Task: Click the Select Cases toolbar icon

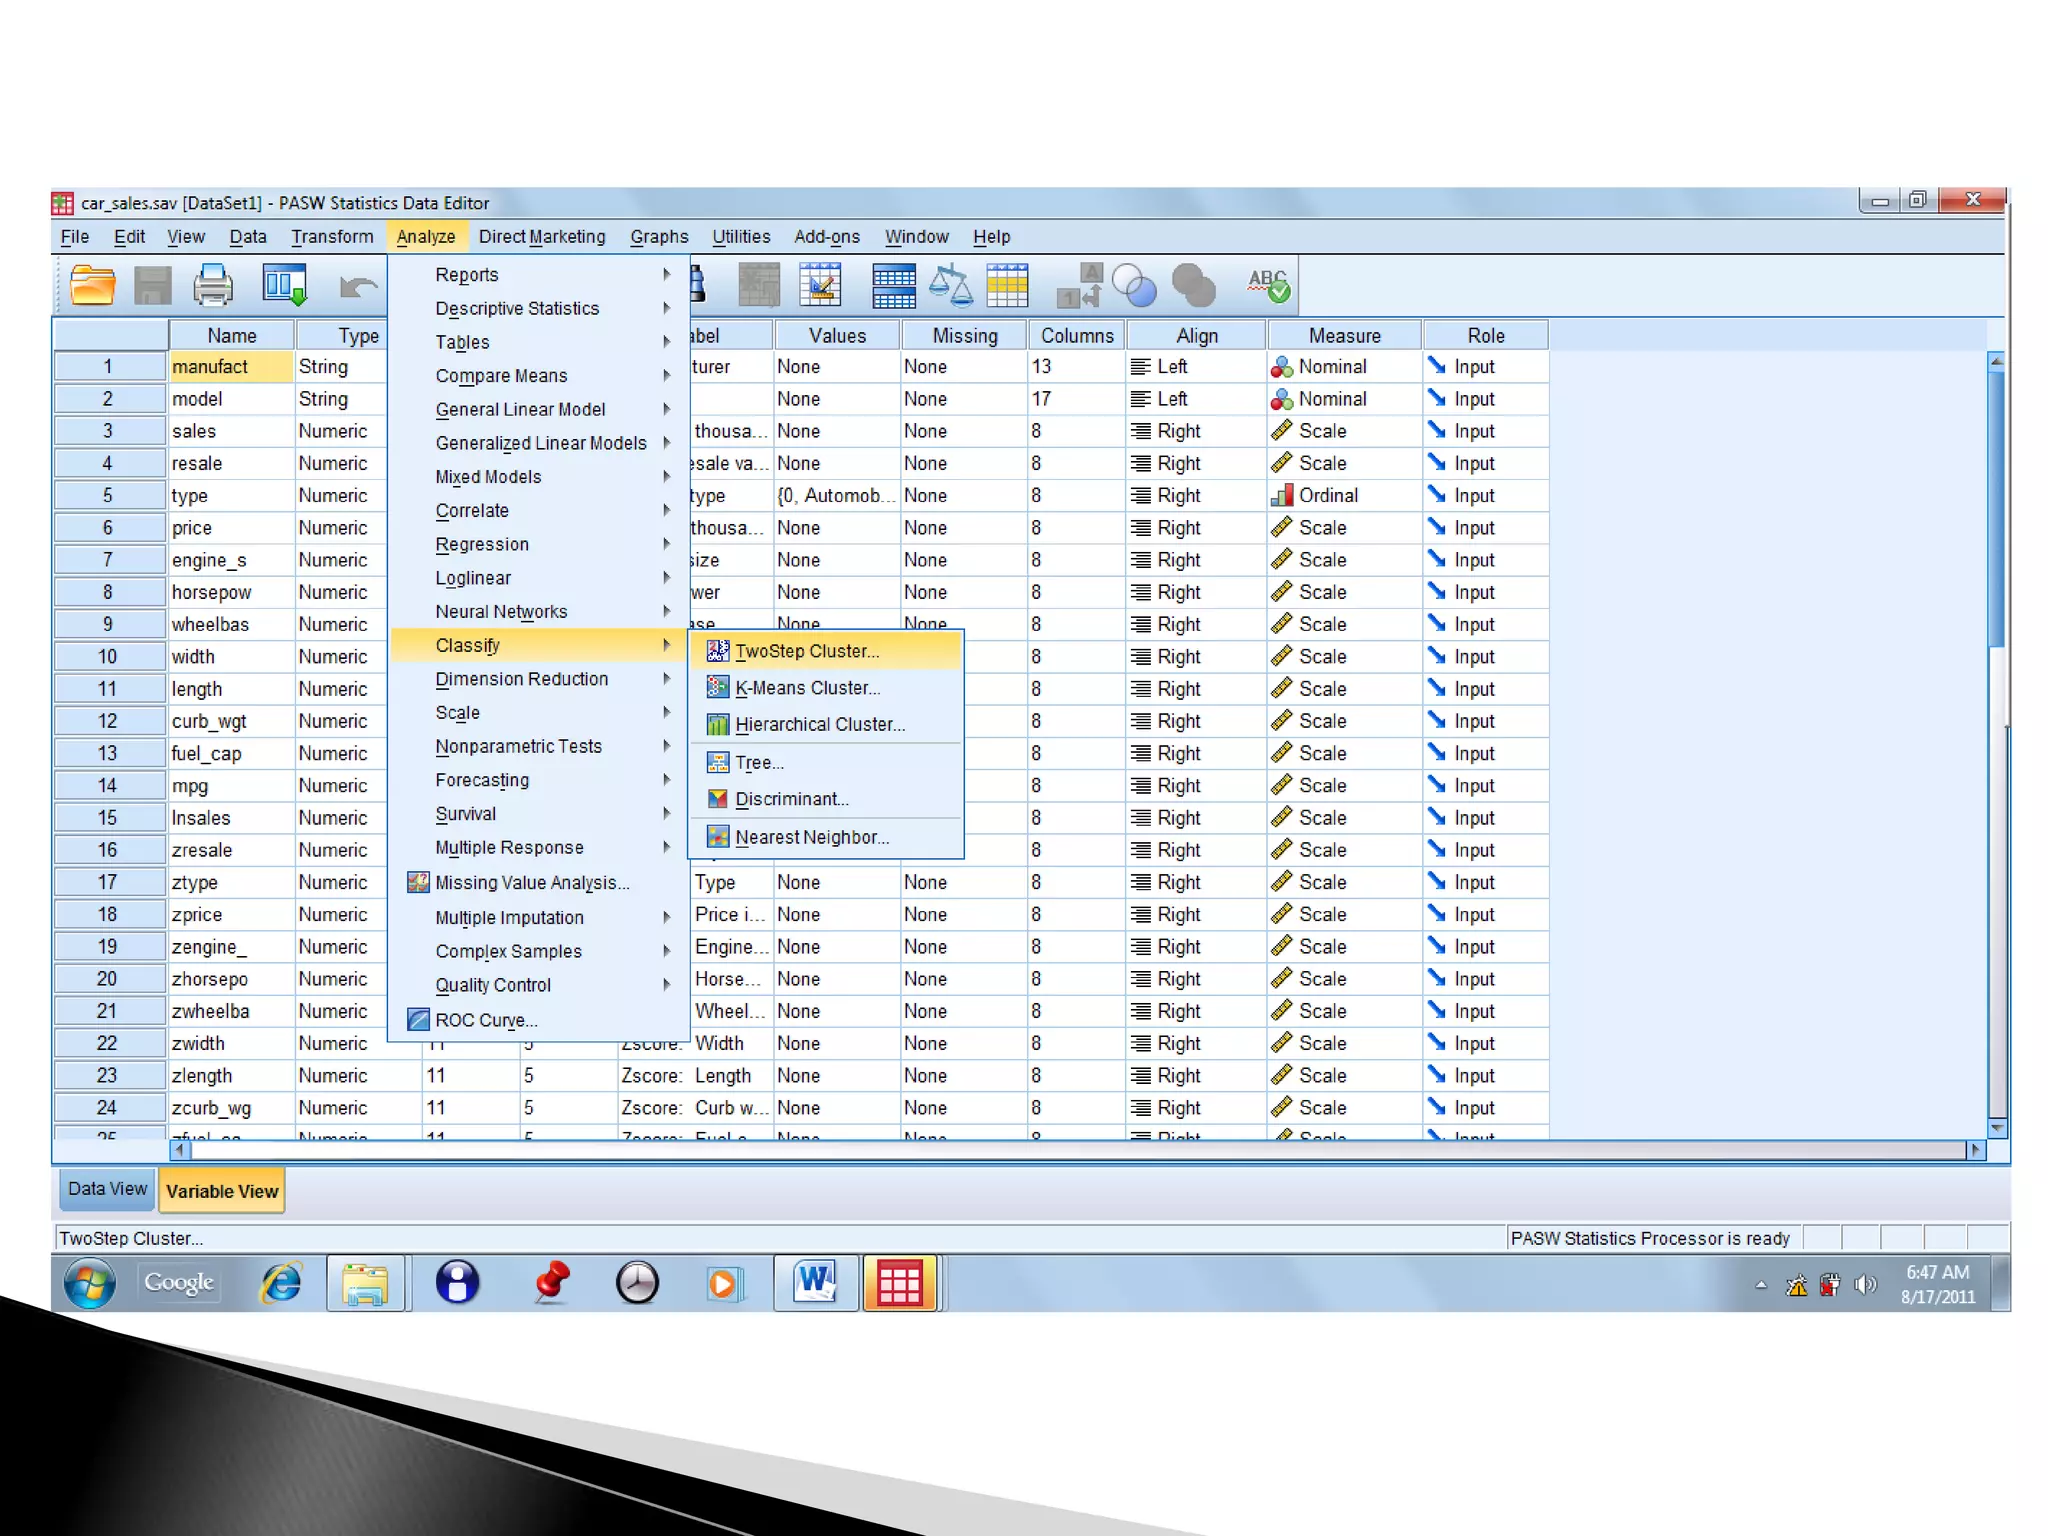Action: [1007, 285]
